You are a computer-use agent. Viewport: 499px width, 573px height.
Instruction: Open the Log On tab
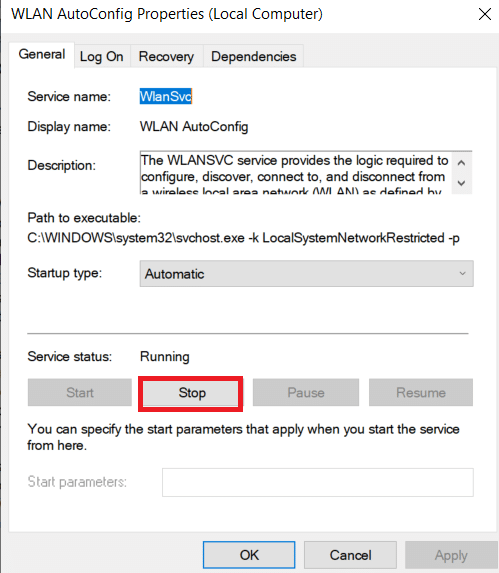[102, 57]
